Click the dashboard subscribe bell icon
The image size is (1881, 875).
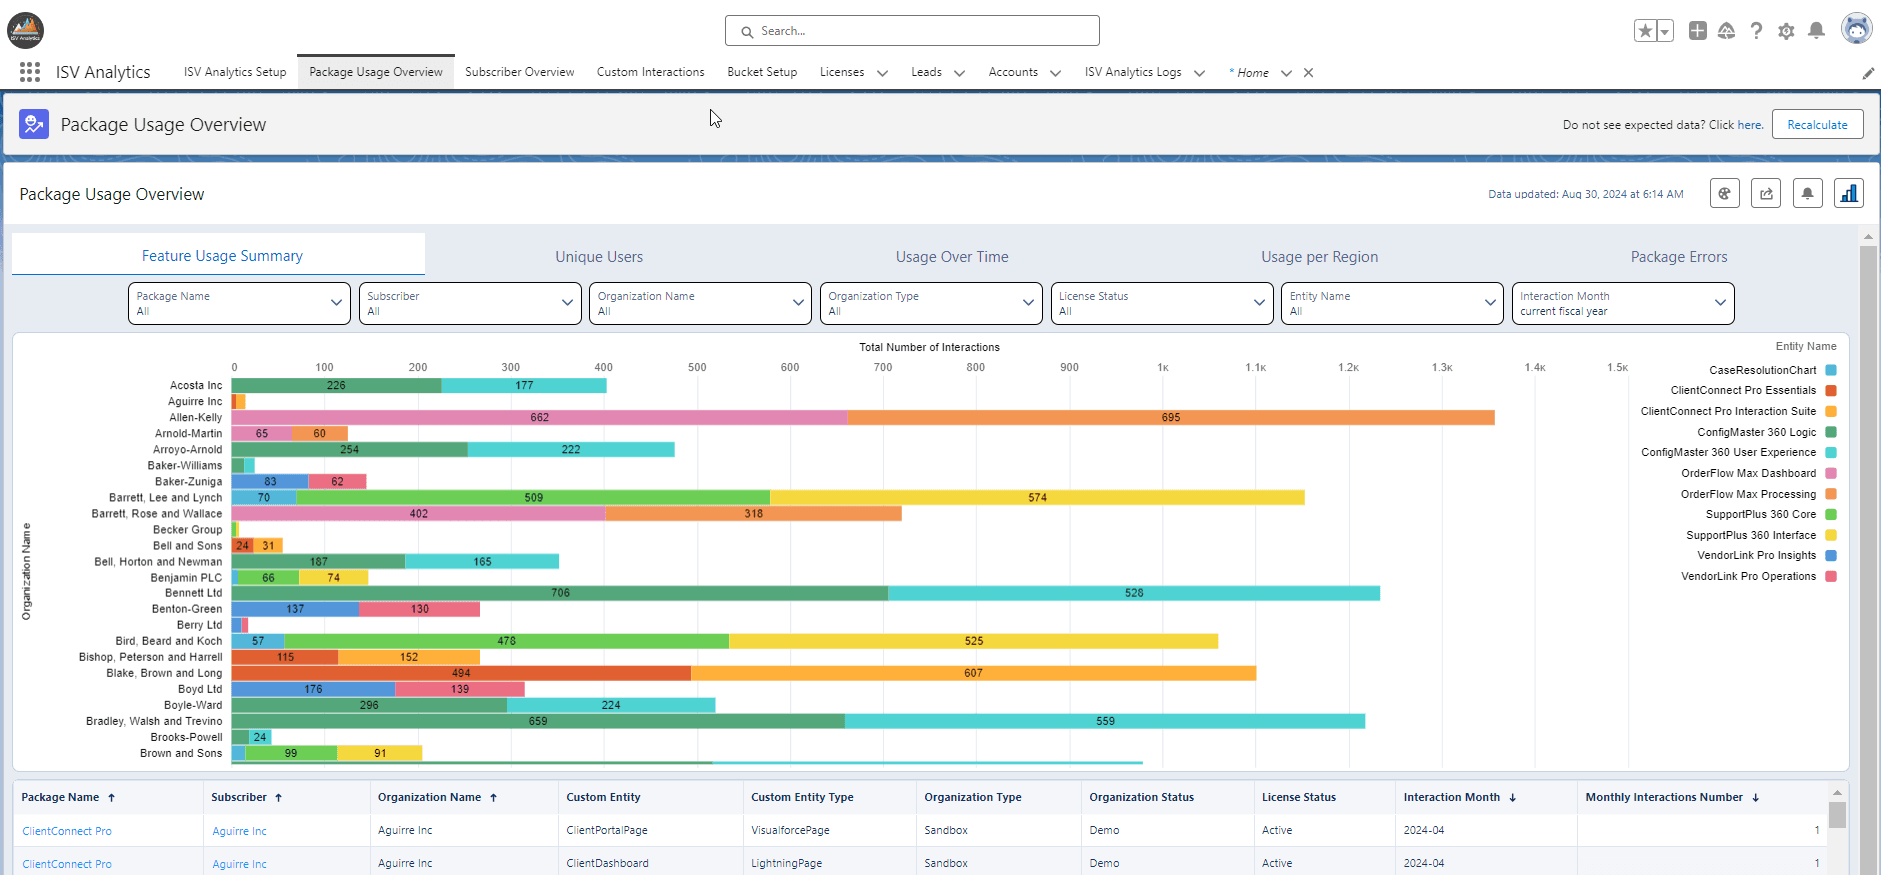point(1808,193)
